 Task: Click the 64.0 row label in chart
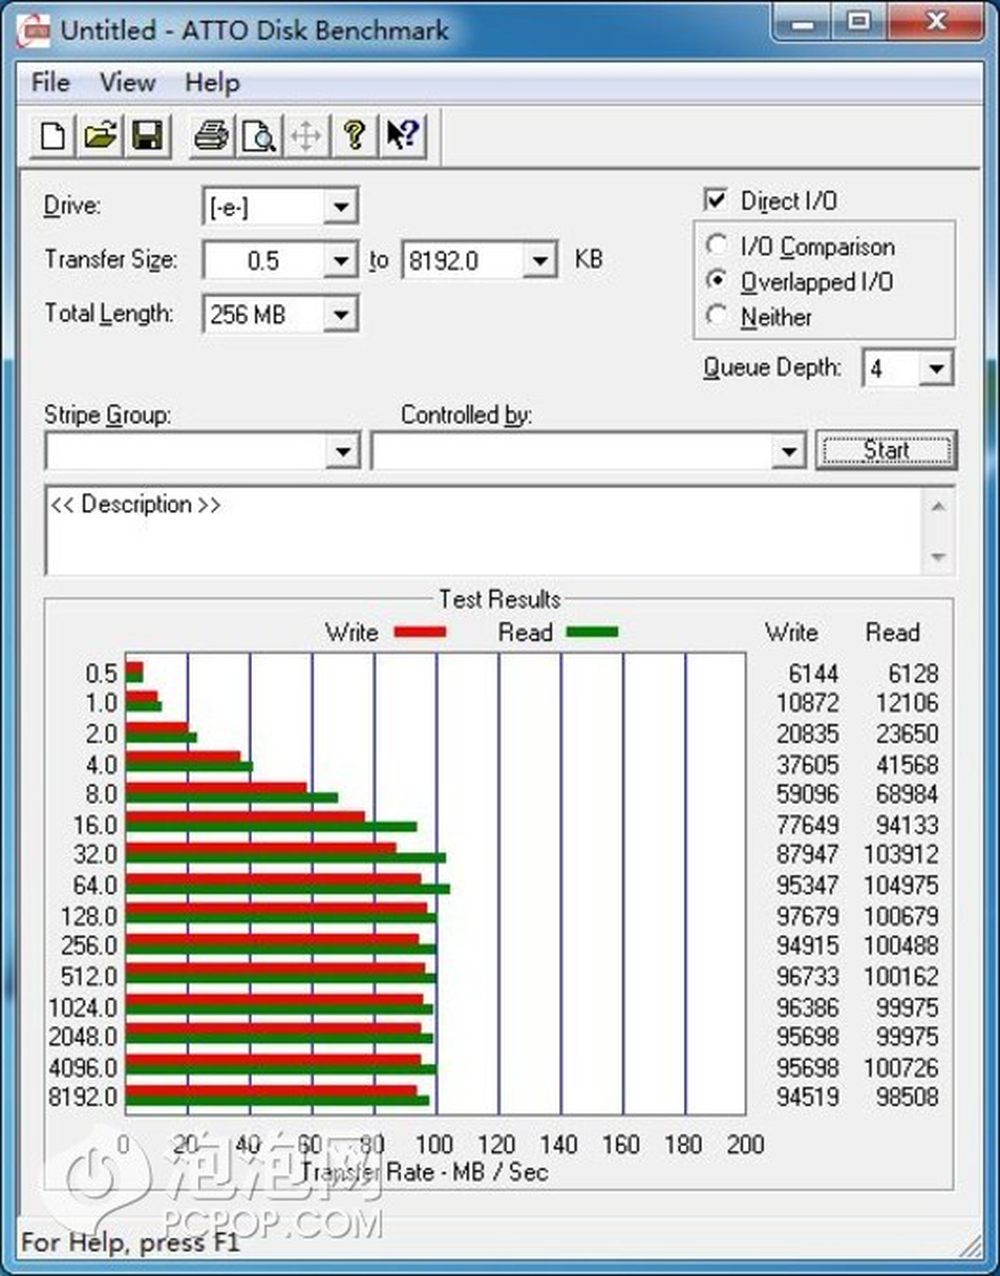[95, 886]
